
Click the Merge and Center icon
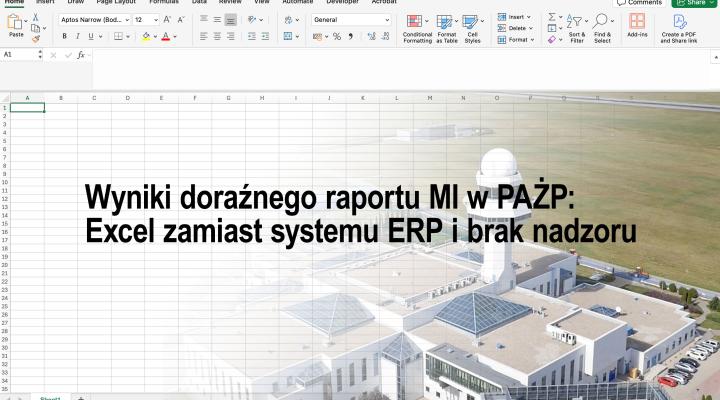pos(288,36)
